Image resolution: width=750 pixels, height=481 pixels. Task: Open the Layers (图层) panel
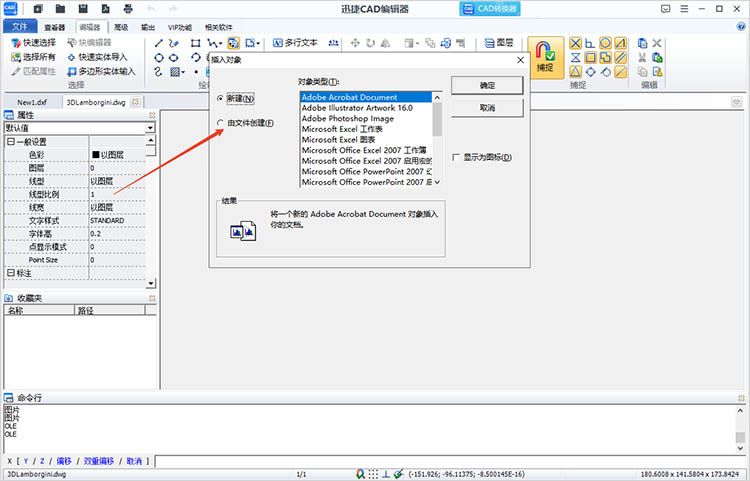click(499, 43)
